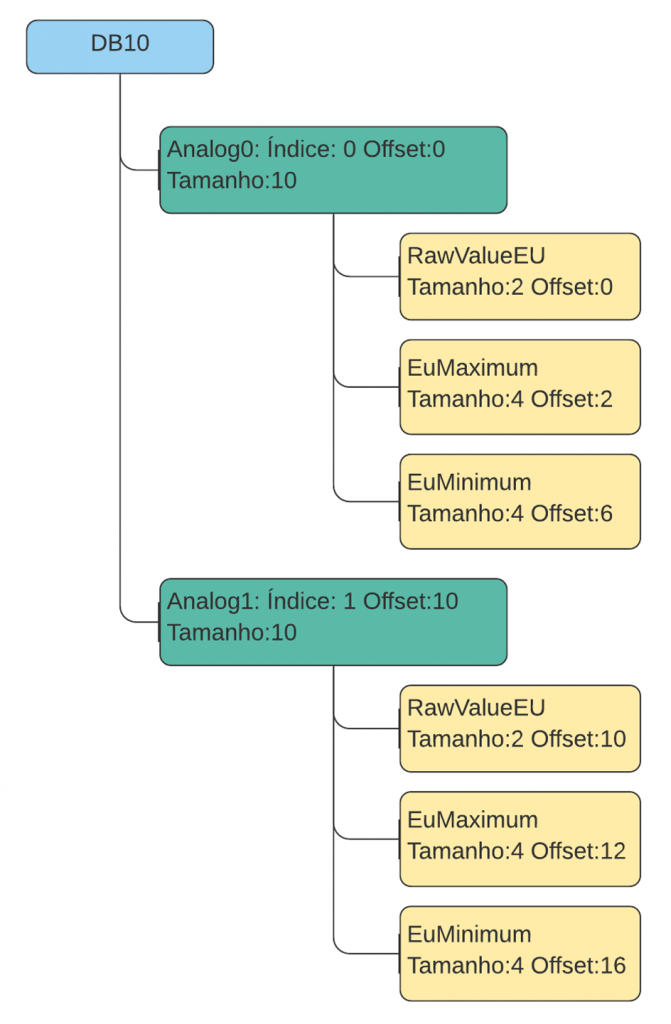Click the 'Tamanho:4 Offset:12' text

coord(516,852)
